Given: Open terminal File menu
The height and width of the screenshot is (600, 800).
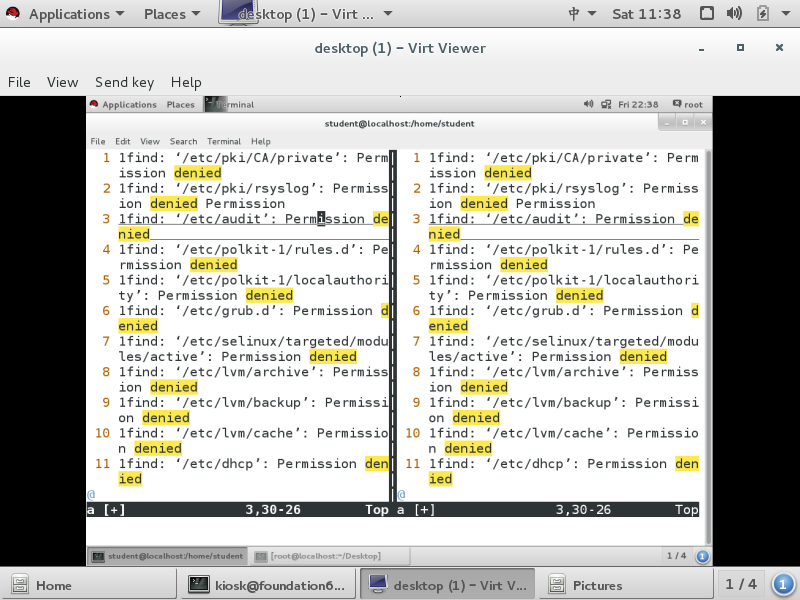Looking at the screenshot, I should click(x=98, y=141).
